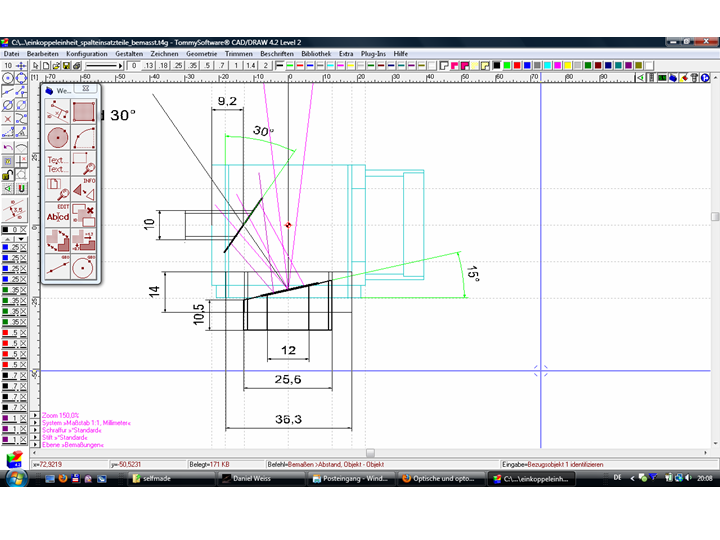Open the Geometrie menu
Image resolution: width=720 pixels, height=540 pixels.
(x=201, y=53)
